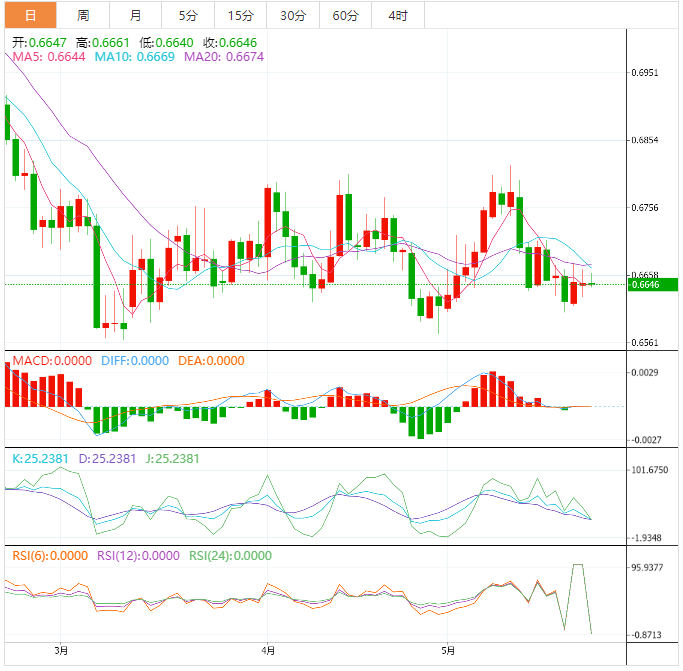Click the RSI(6) indicator label

point(46,556)
